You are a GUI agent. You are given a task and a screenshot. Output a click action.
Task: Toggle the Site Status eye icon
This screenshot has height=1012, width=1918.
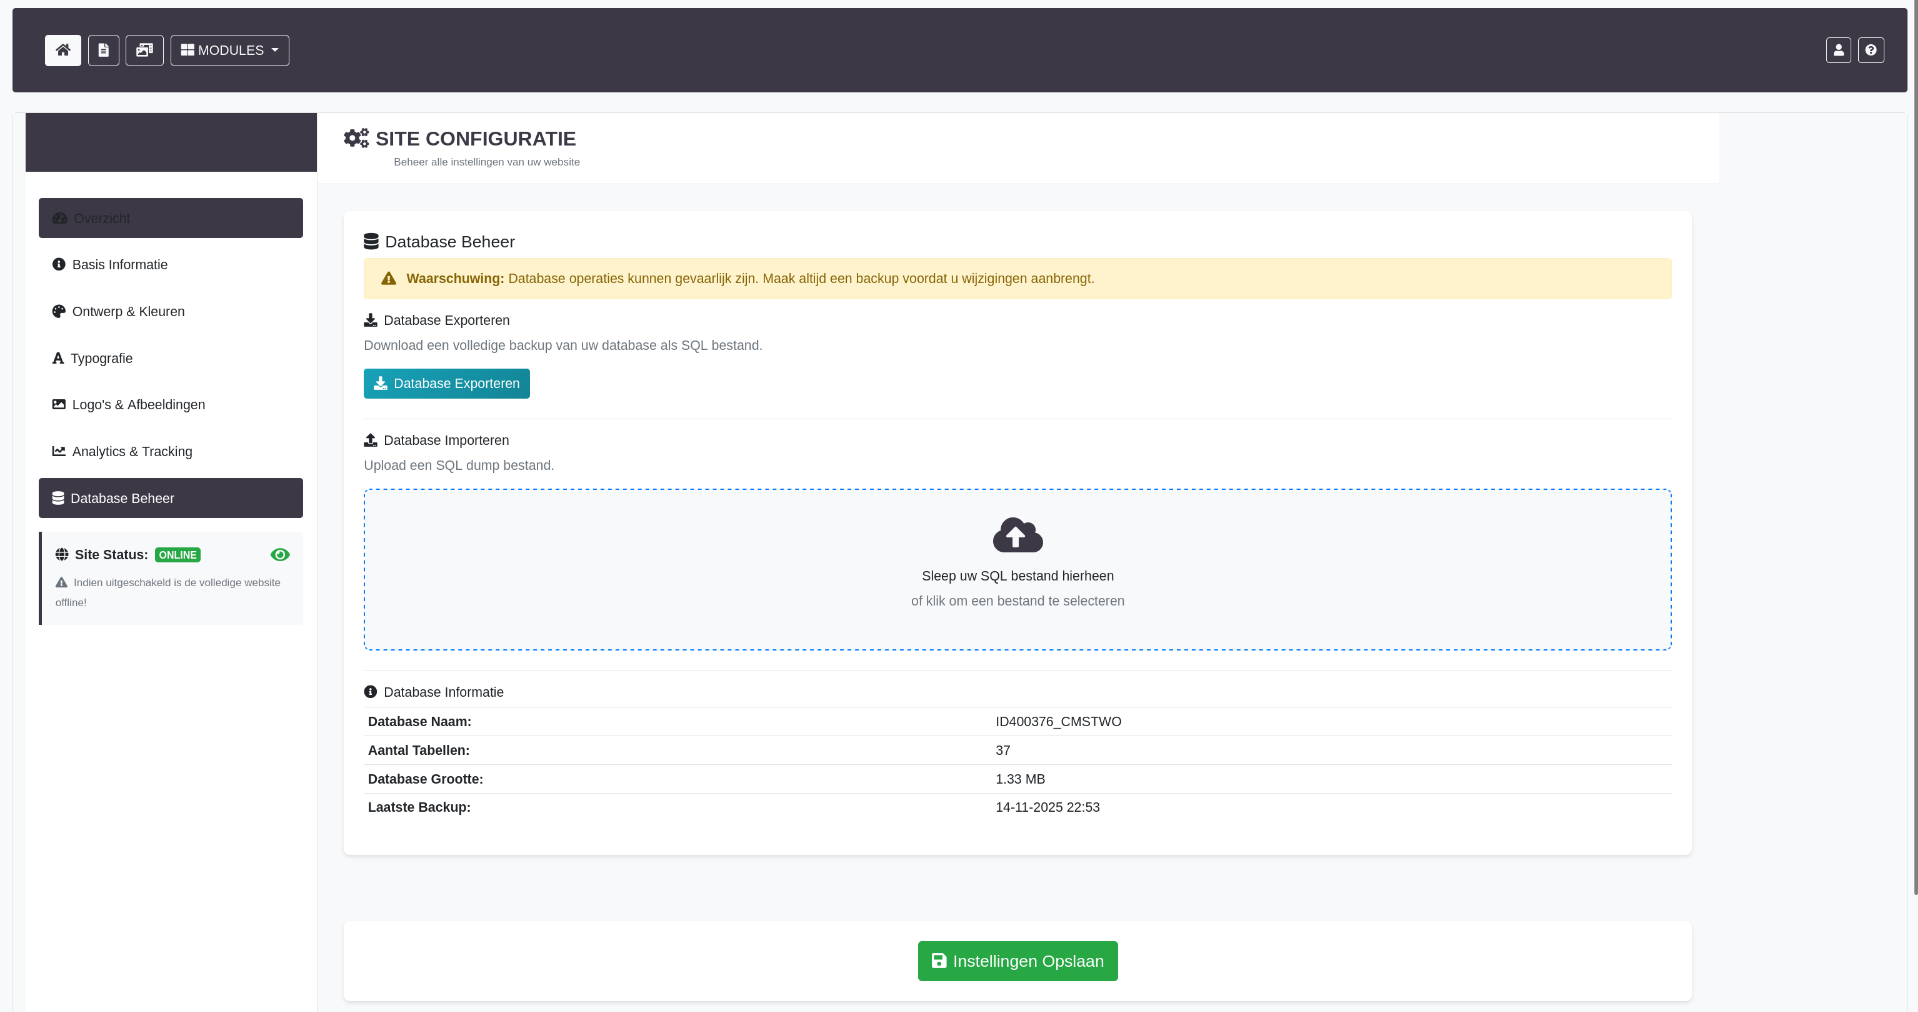[280, 554]
